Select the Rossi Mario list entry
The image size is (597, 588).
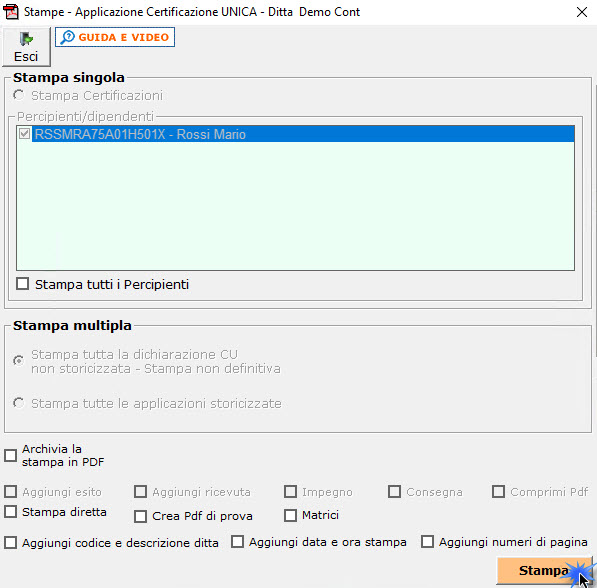point(303,134)
